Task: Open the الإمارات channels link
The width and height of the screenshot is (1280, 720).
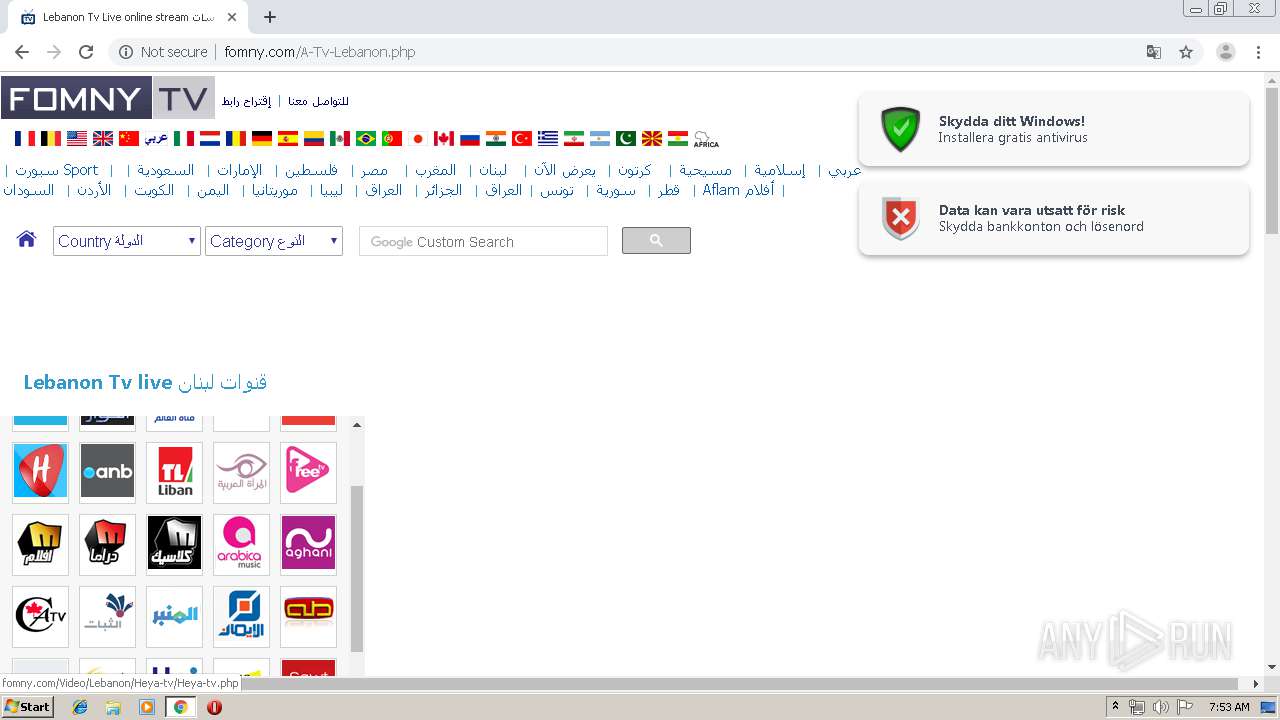Action: point(239,170)
